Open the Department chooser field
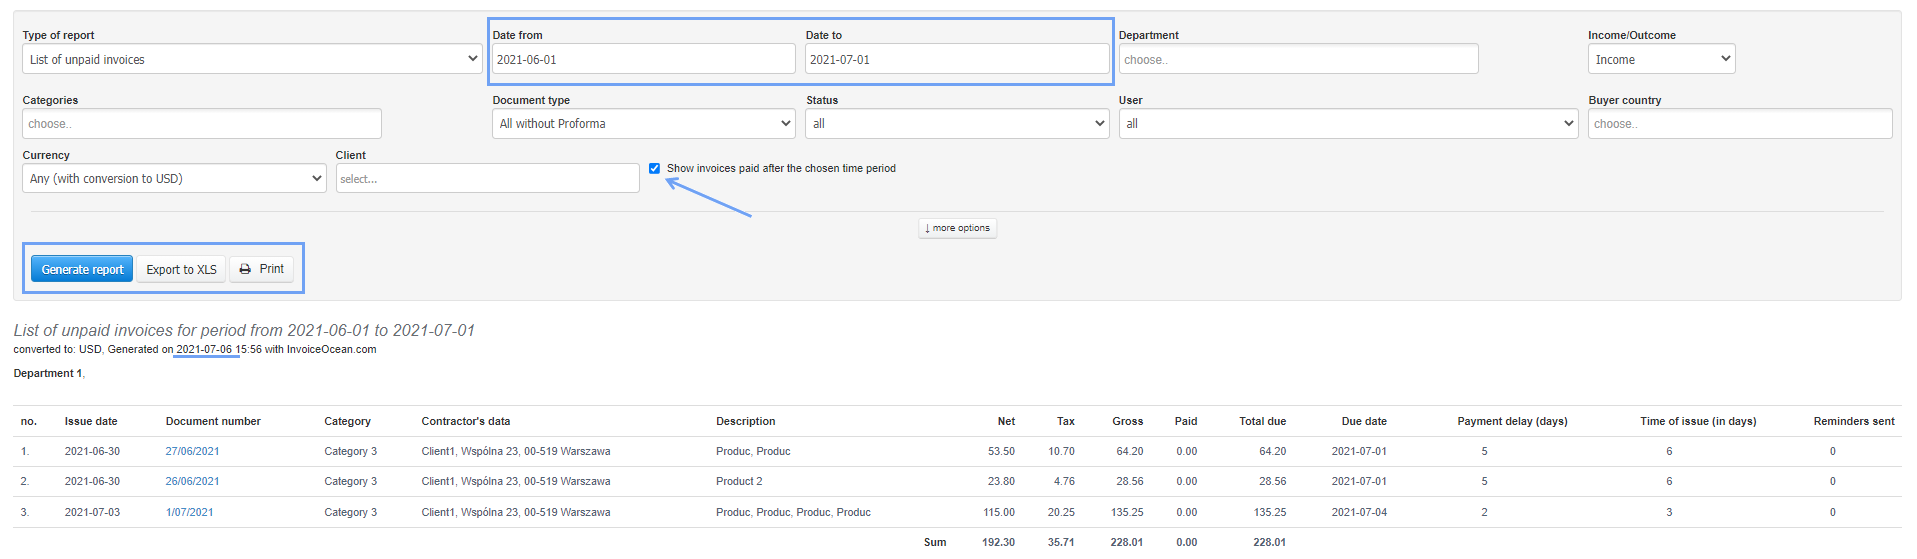The image size is (1917, 559). [1298, 59]
